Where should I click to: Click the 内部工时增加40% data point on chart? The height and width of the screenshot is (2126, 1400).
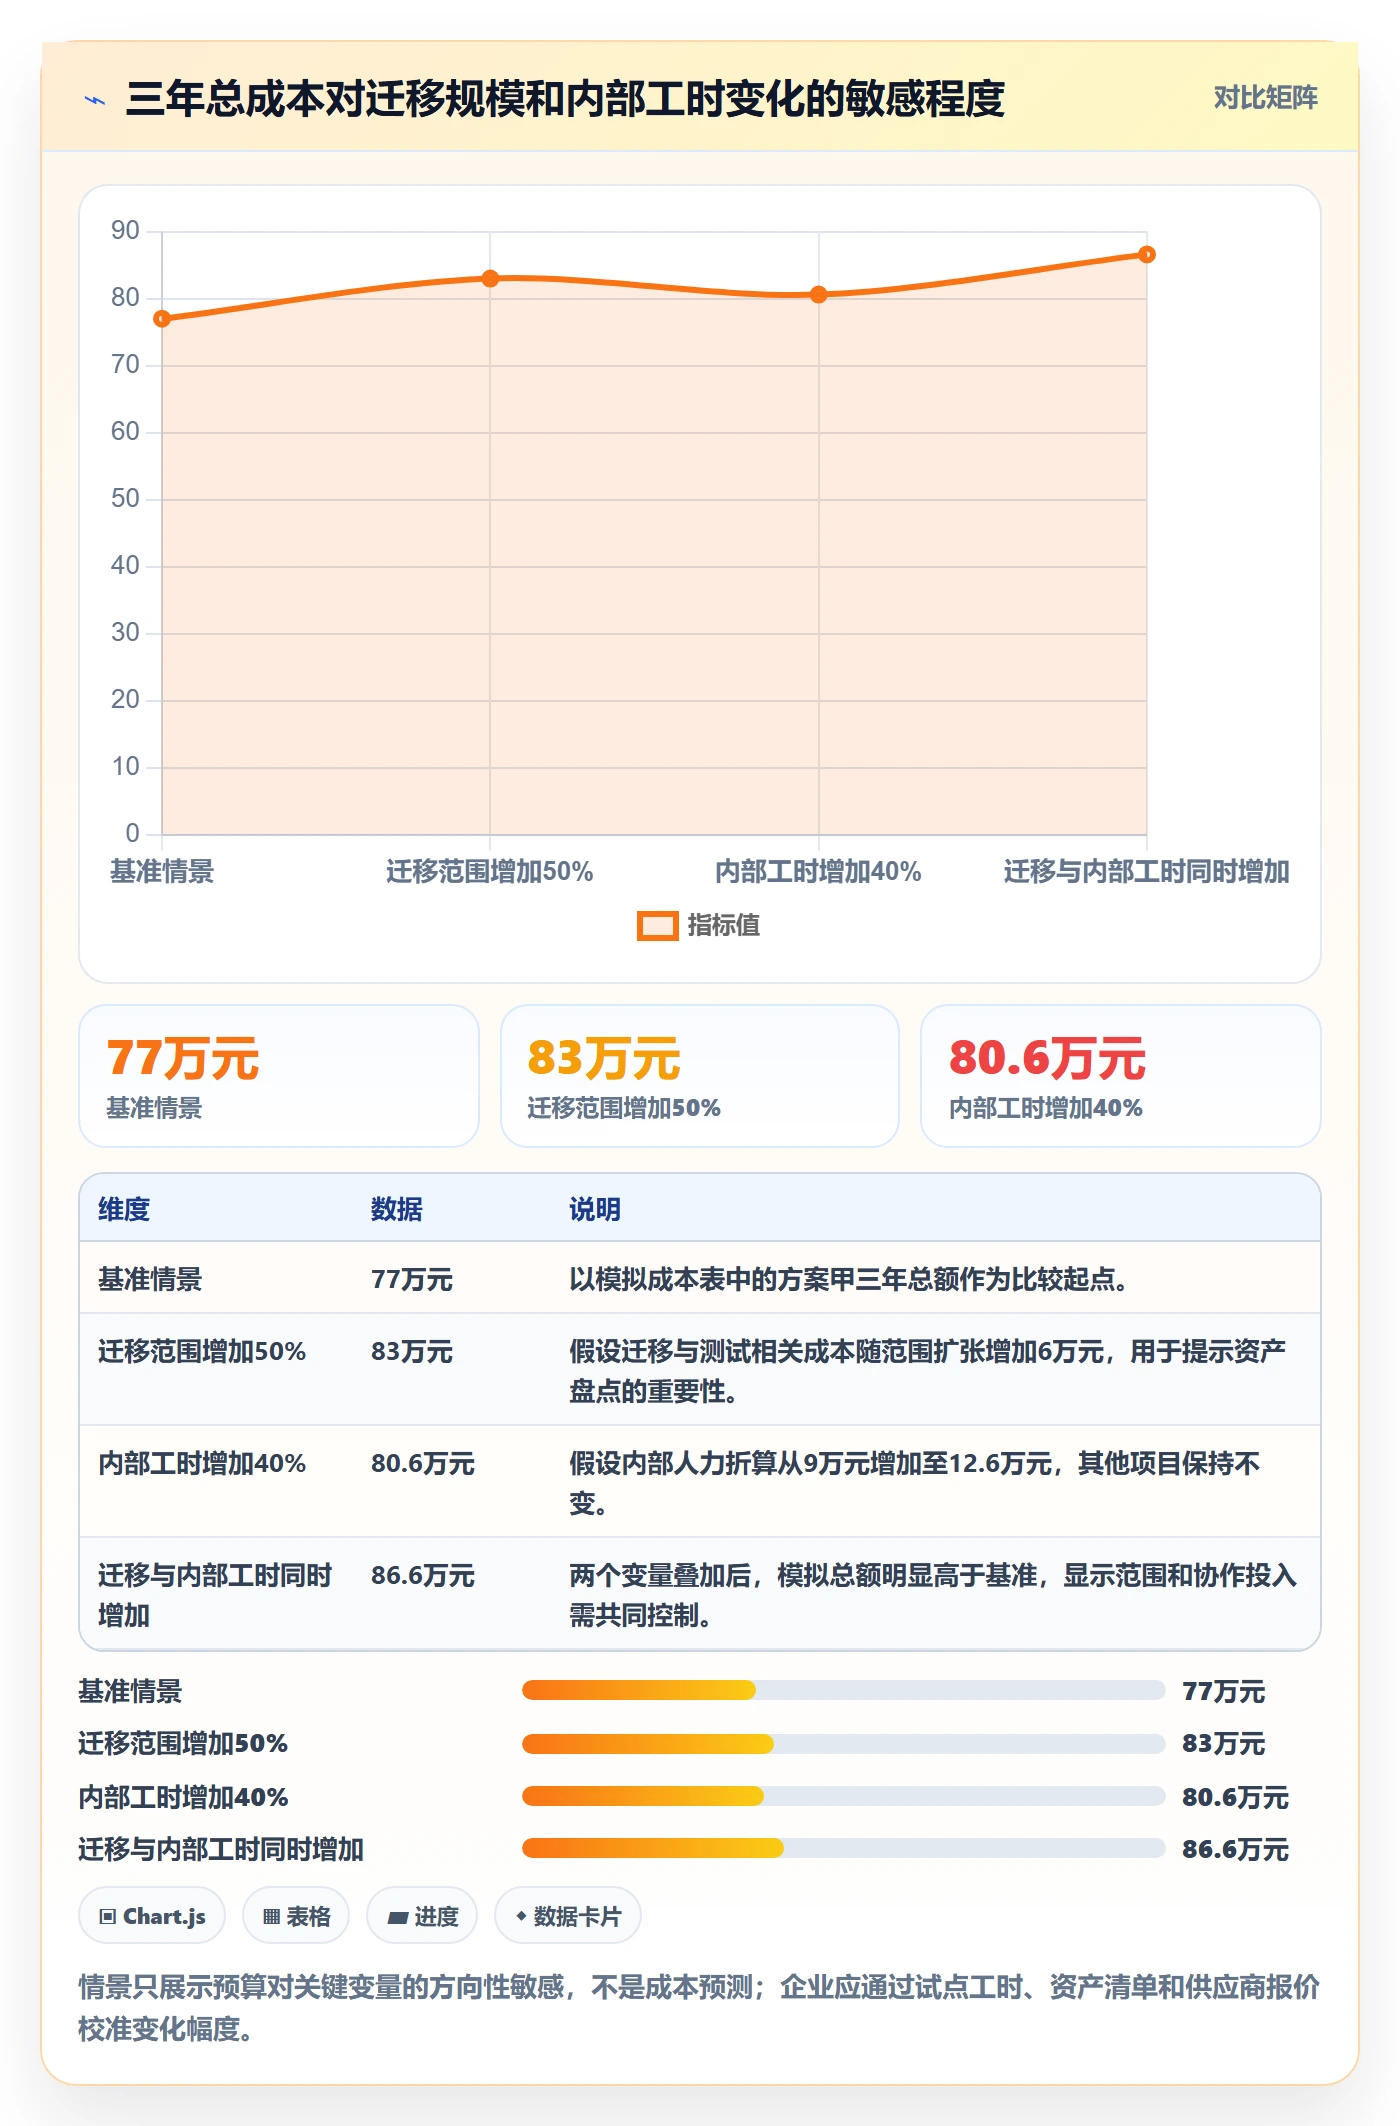tap(818, 295)
